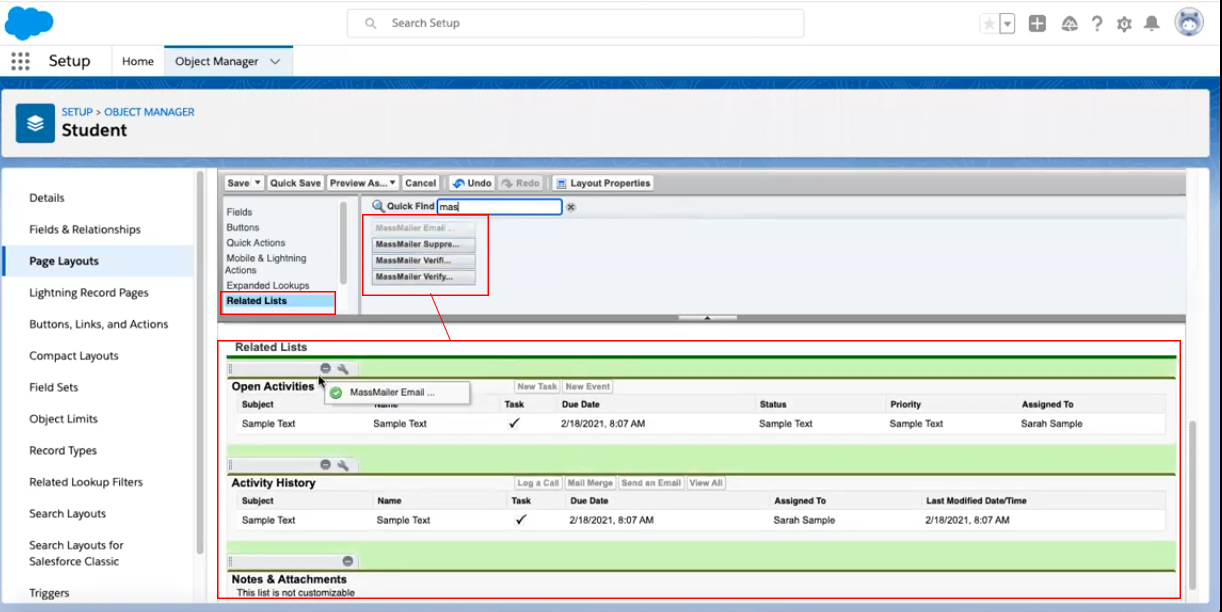The height and width of the screenshot is (612, 1222).
Task: Open the favorites list dropdown arrow
Action: [1007, 23]
